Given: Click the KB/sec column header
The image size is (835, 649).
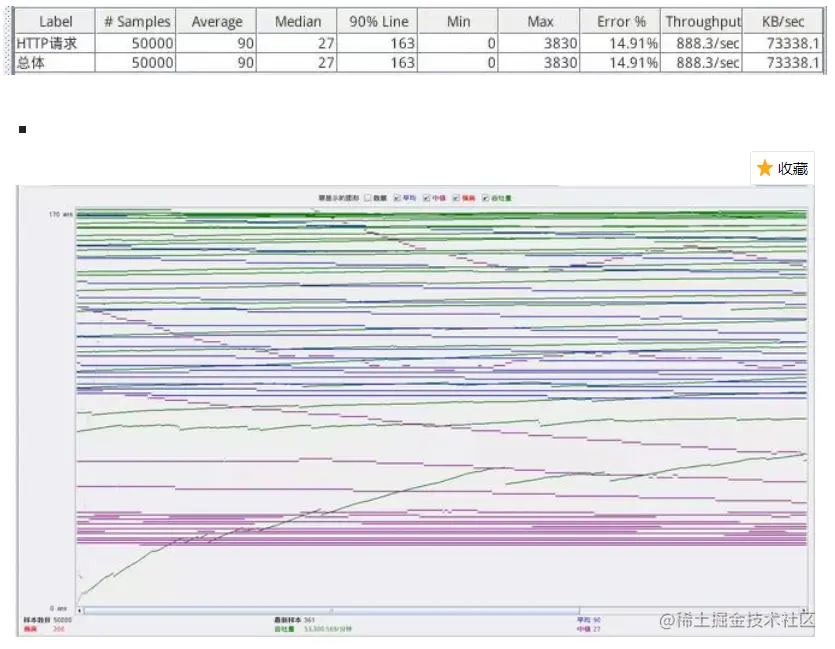Looking at the screenshot, I should click(783, 21).
